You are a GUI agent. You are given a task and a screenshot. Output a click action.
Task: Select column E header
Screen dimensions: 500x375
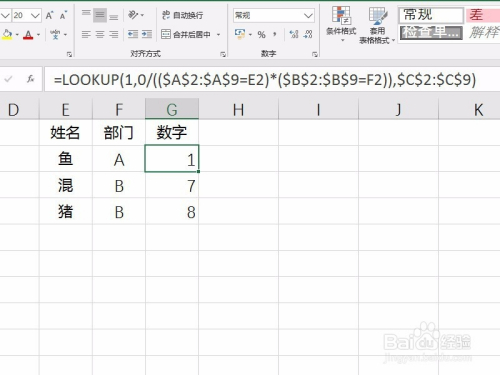tap(66, 110)
